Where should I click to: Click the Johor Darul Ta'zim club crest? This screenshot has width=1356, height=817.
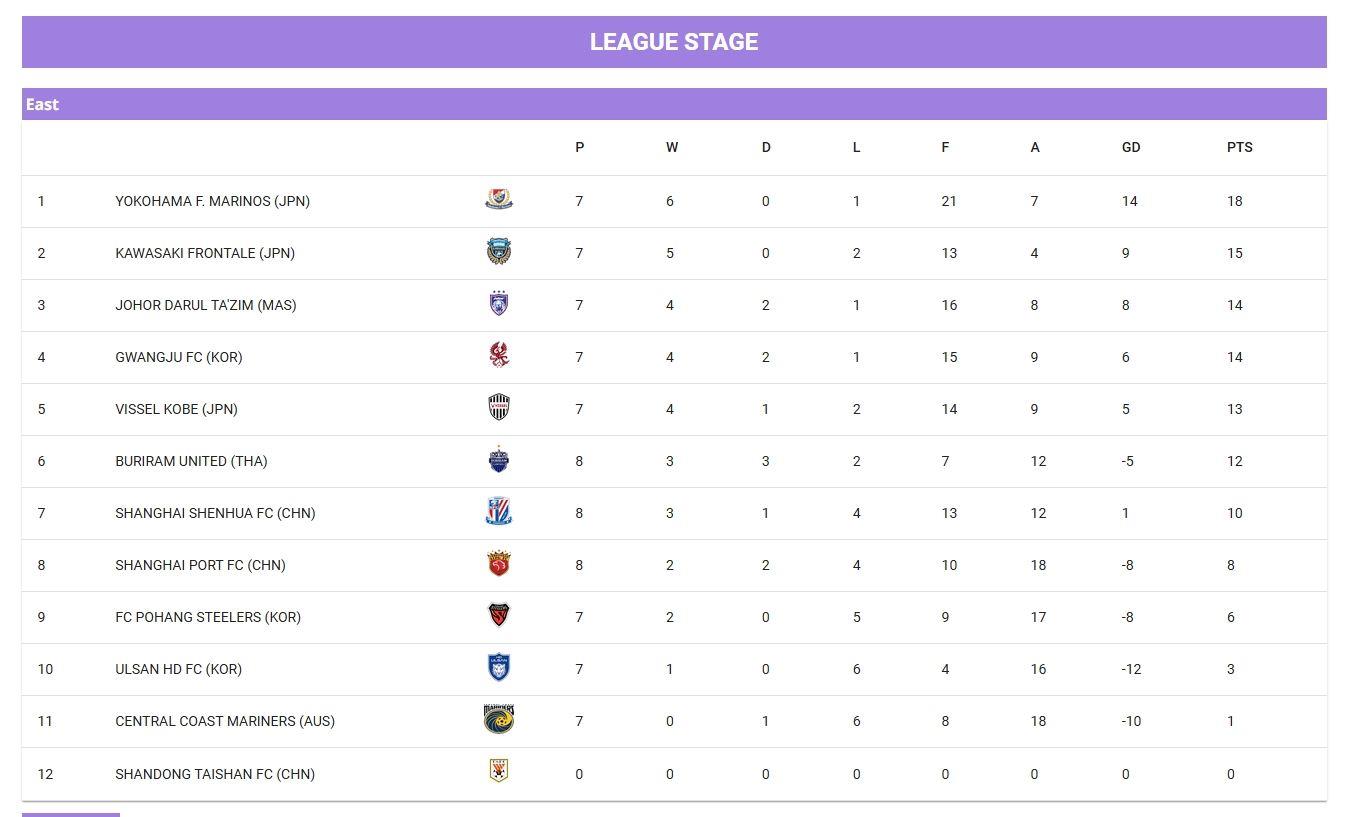pyautogui.click(x=499, y=304)
